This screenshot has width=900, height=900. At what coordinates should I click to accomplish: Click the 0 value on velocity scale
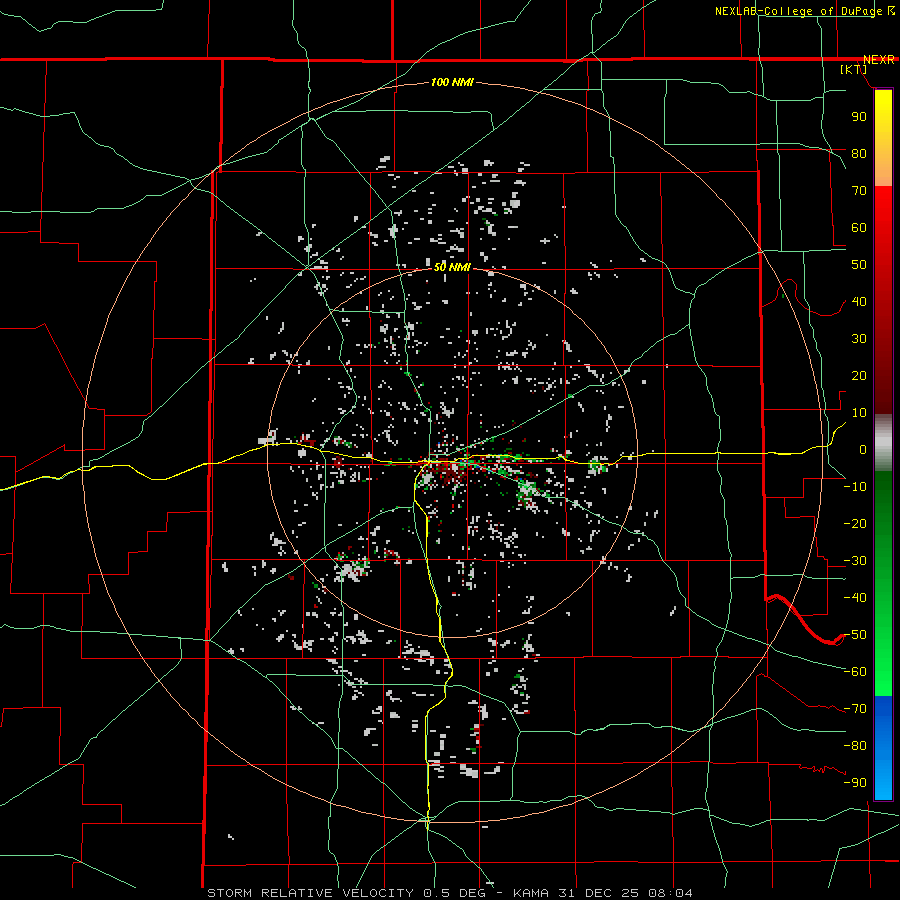pos(863,449)
